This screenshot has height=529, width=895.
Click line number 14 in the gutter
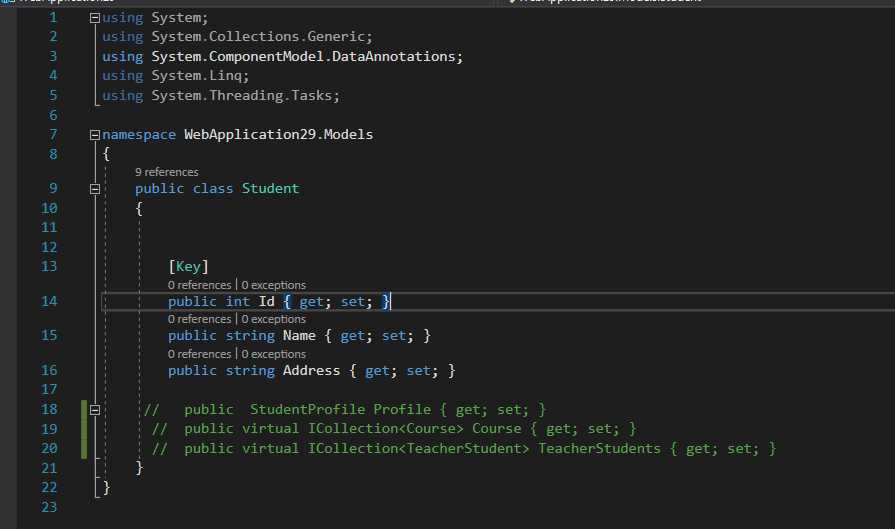click(49, 301)
